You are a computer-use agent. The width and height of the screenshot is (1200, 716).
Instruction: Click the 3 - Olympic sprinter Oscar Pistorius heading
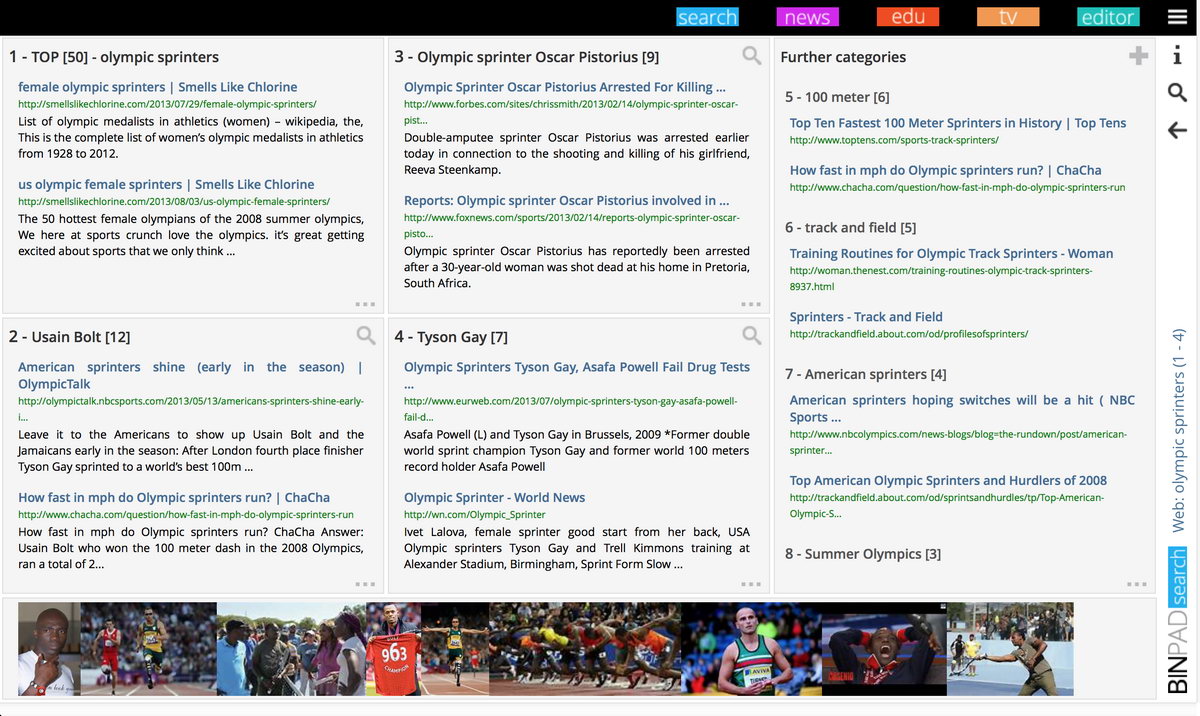tap(527, 57)
